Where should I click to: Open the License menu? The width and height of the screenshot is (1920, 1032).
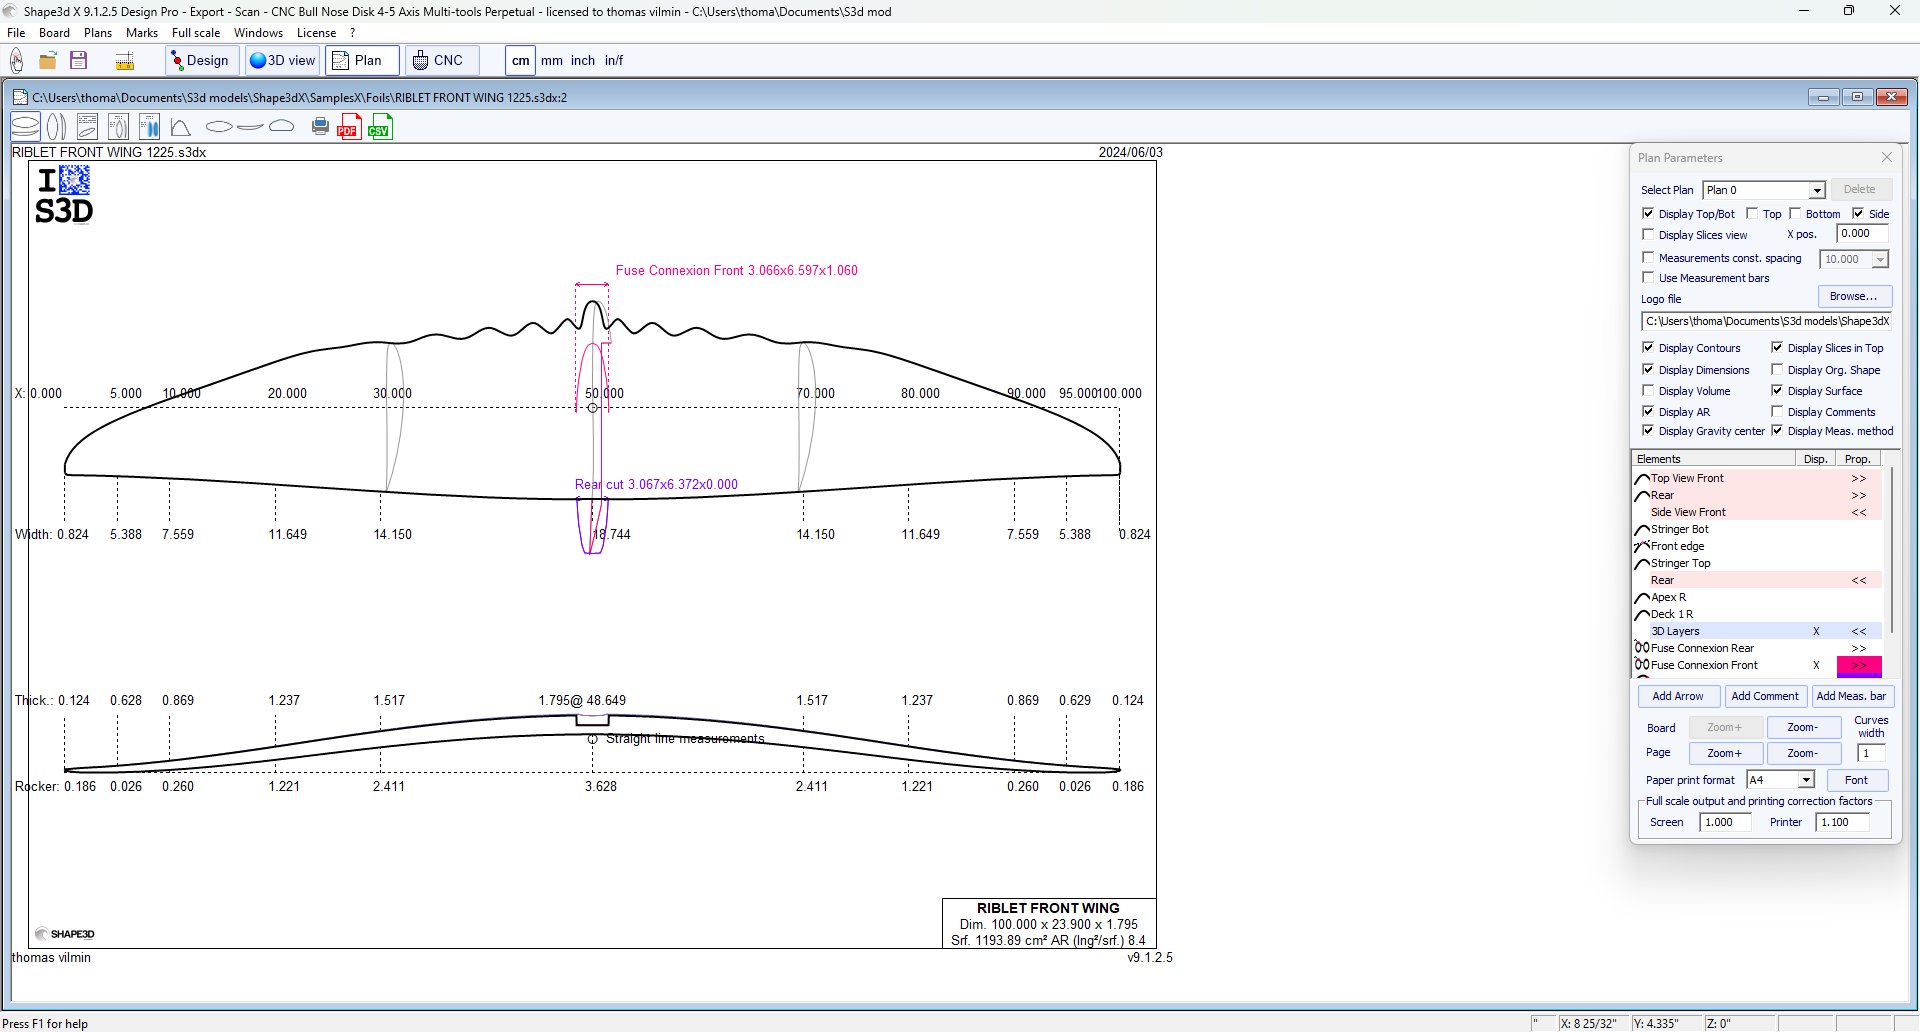point(316,33)
